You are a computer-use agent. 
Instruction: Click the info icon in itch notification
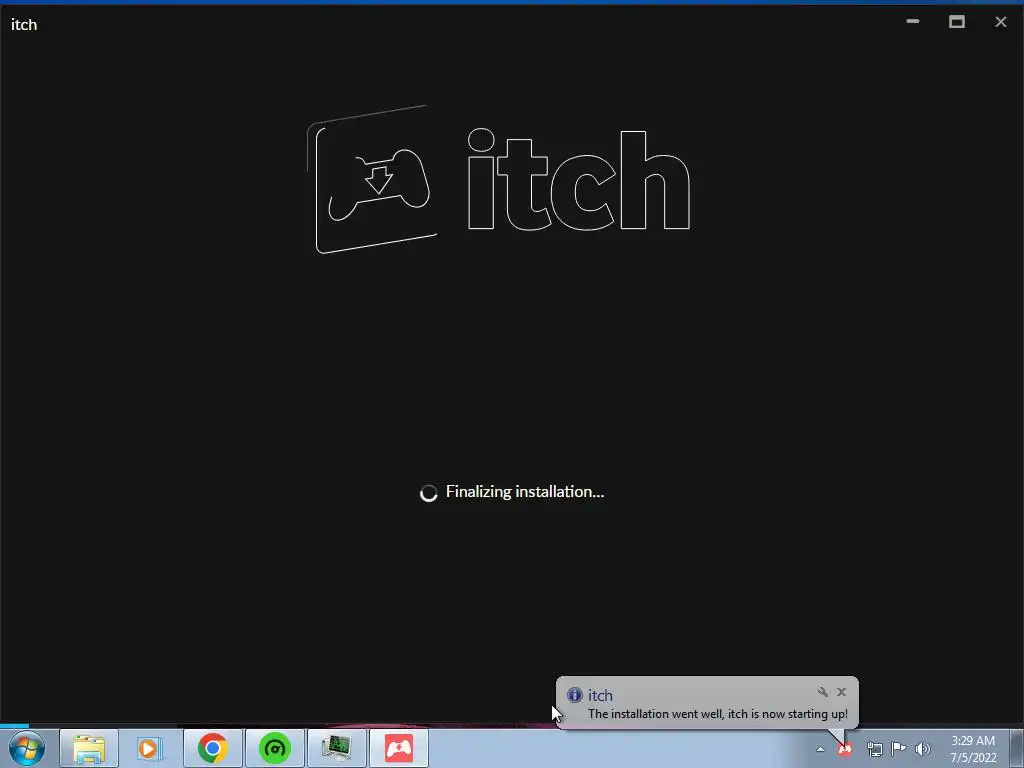coord(575,695)
